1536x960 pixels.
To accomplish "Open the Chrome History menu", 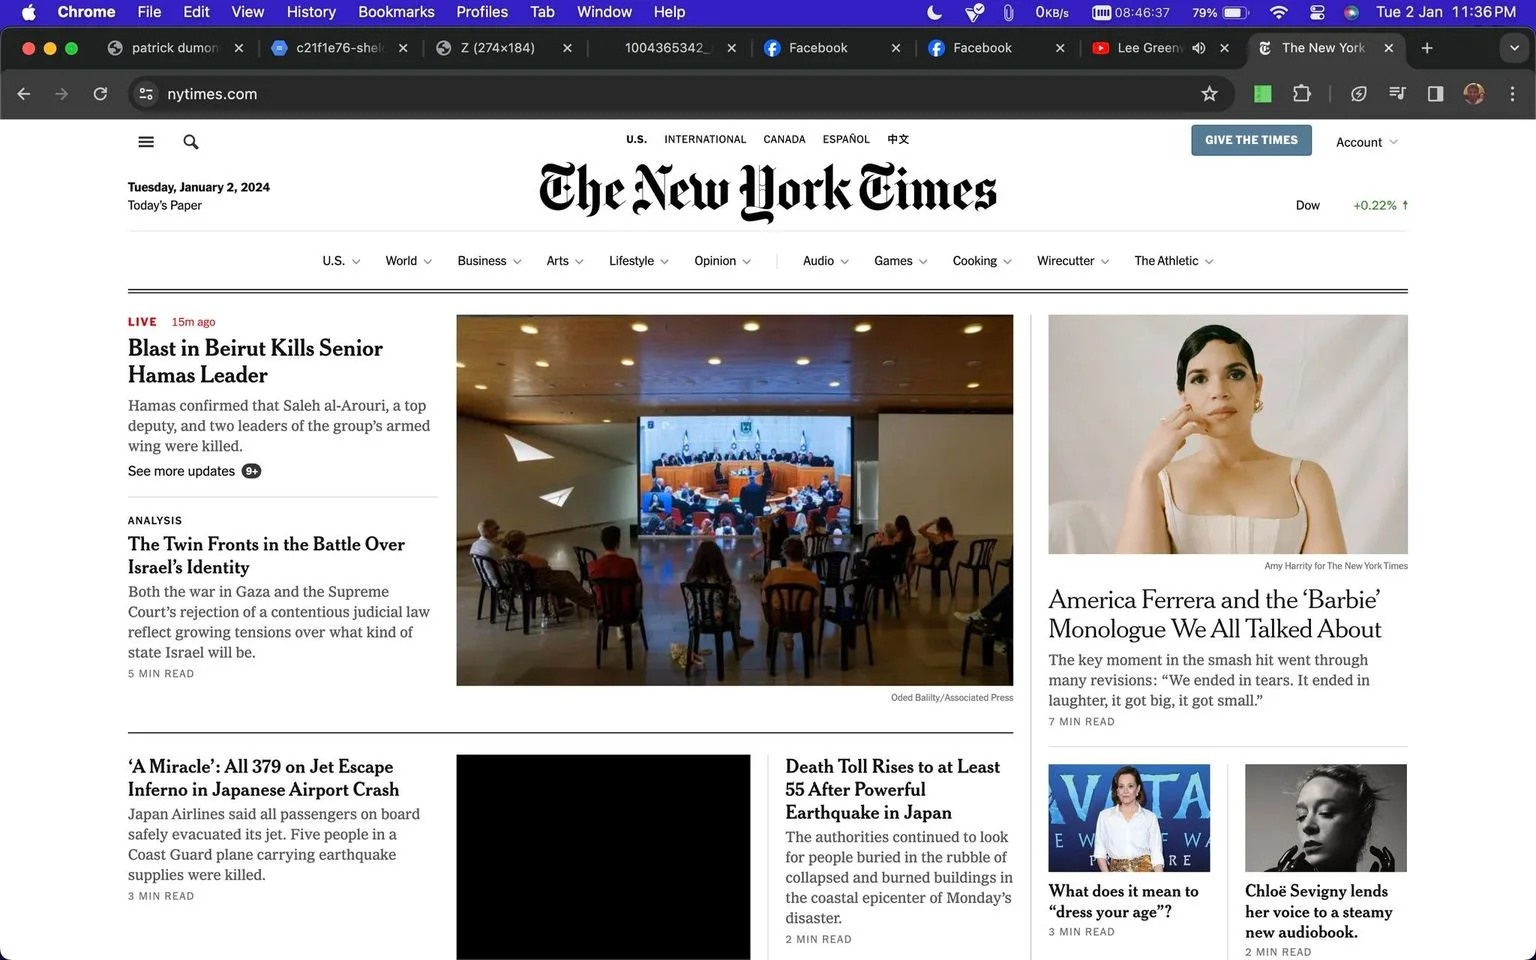I will click(311, 12).
